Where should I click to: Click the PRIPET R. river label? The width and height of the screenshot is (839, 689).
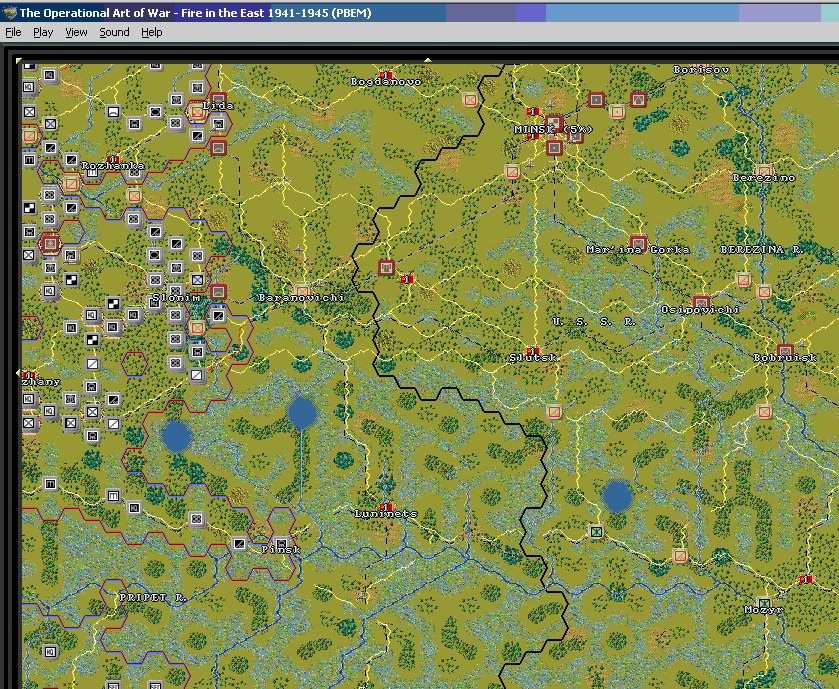point(153,598)
